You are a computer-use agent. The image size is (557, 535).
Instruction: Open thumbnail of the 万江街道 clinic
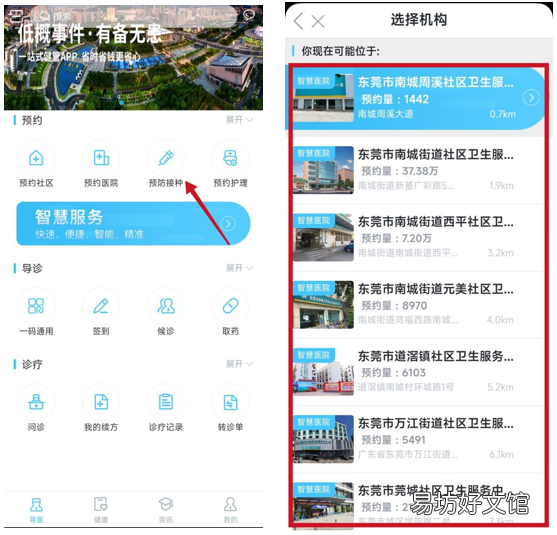(323, 439)
